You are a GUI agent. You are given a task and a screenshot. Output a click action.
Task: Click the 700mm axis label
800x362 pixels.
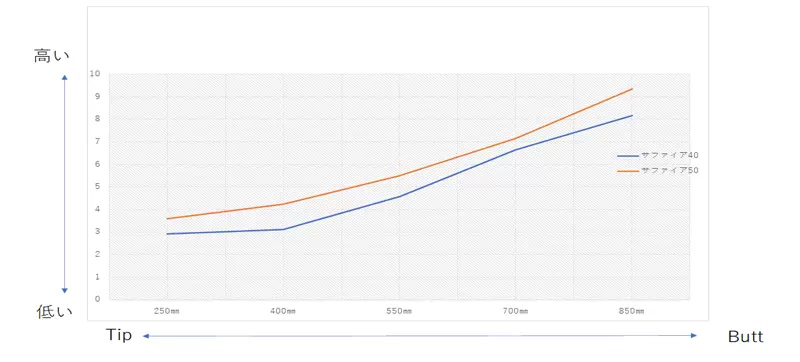(516, 311)
